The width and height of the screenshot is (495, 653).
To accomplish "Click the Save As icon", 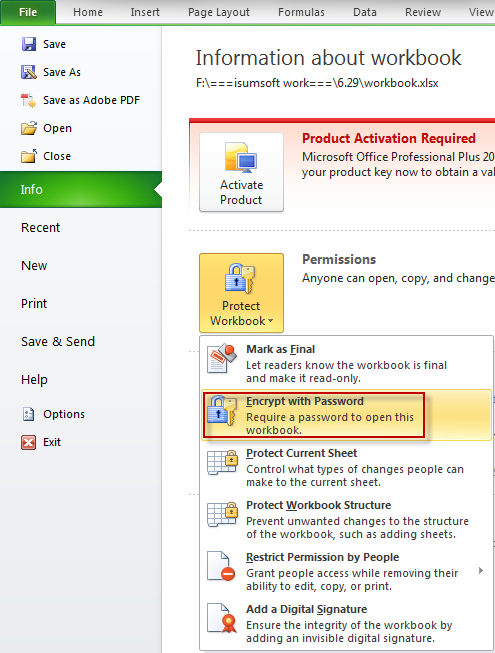I will point(29,72).
